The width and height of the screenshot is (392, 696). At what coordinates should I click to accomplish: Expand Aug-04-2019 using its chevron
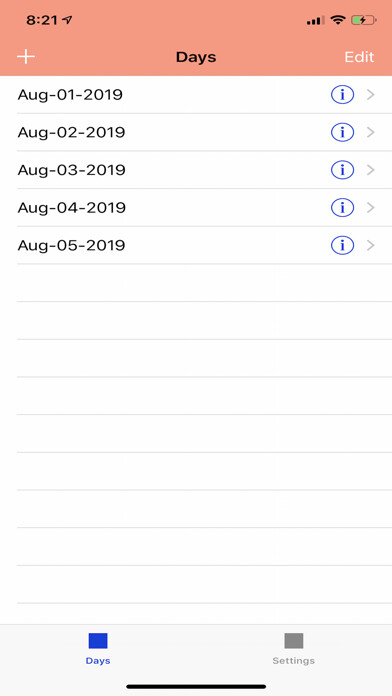point(371,208)
